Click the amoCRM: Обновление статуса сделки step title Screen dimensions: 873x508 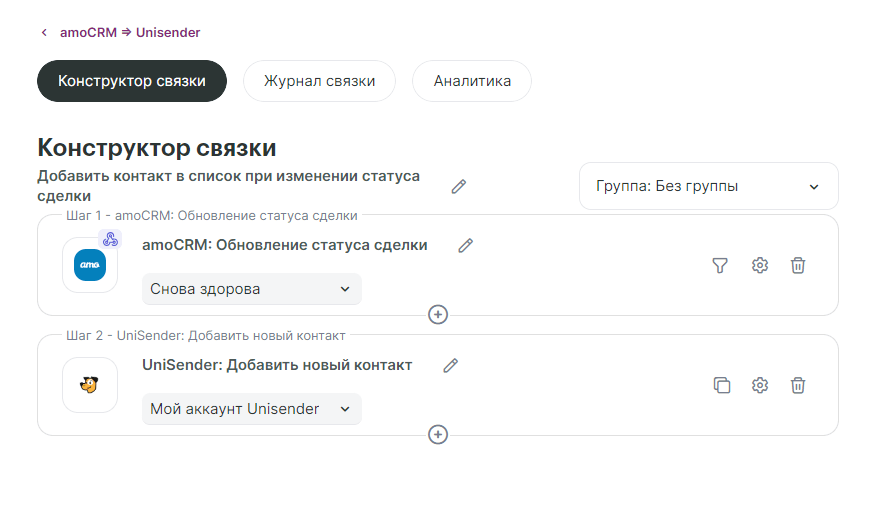[285, 245]
